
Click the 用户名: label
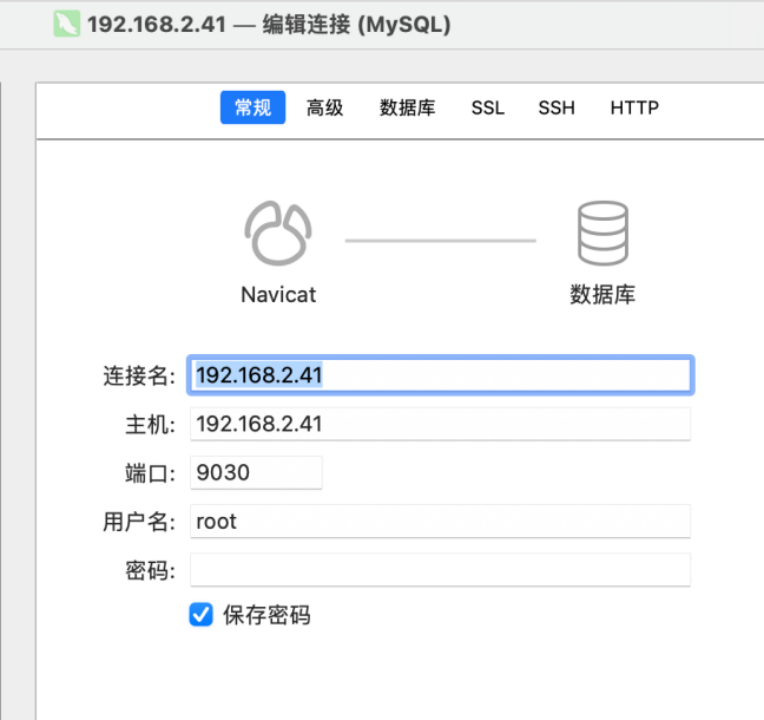(x=139, y=522)
